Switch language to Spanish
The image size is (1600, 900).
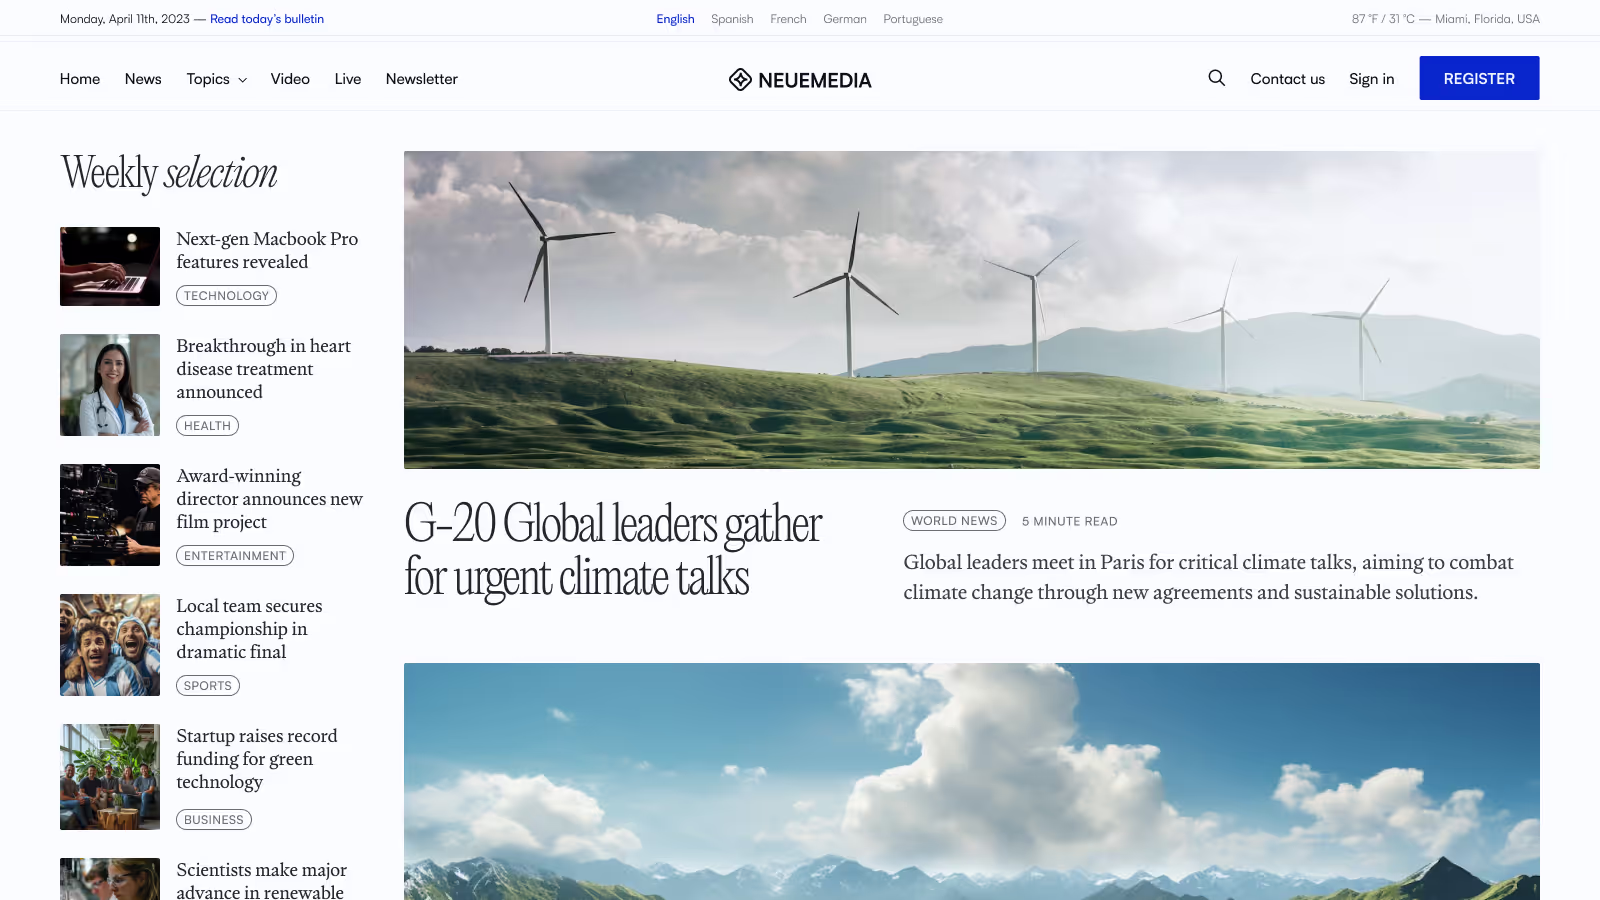pos(732,19)
